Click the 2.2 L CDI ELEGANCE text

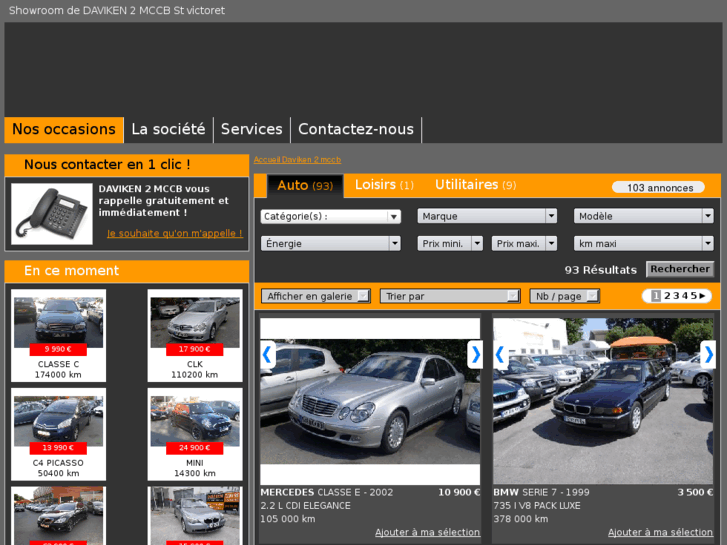(305, 506)
